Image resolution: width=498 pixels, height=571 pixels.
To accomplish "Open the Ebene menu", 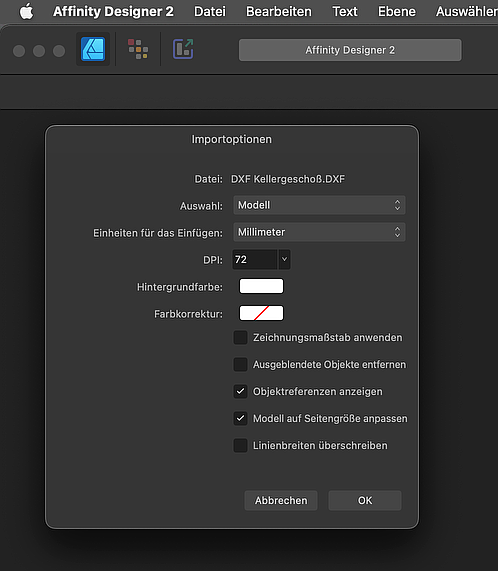I will coord(397,11).
